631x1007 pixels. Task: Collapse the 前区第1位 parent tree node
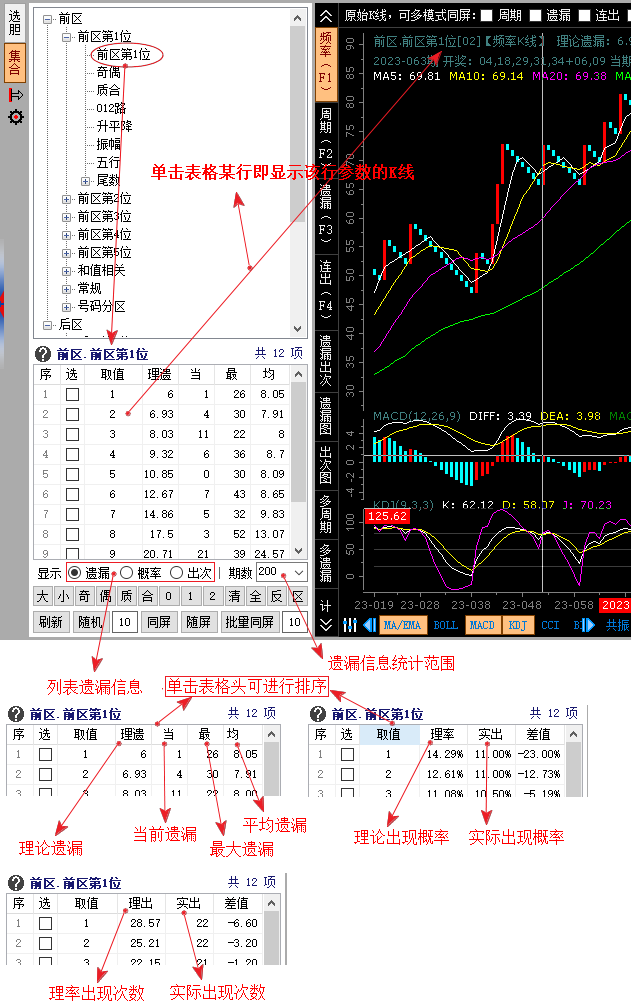68,37
